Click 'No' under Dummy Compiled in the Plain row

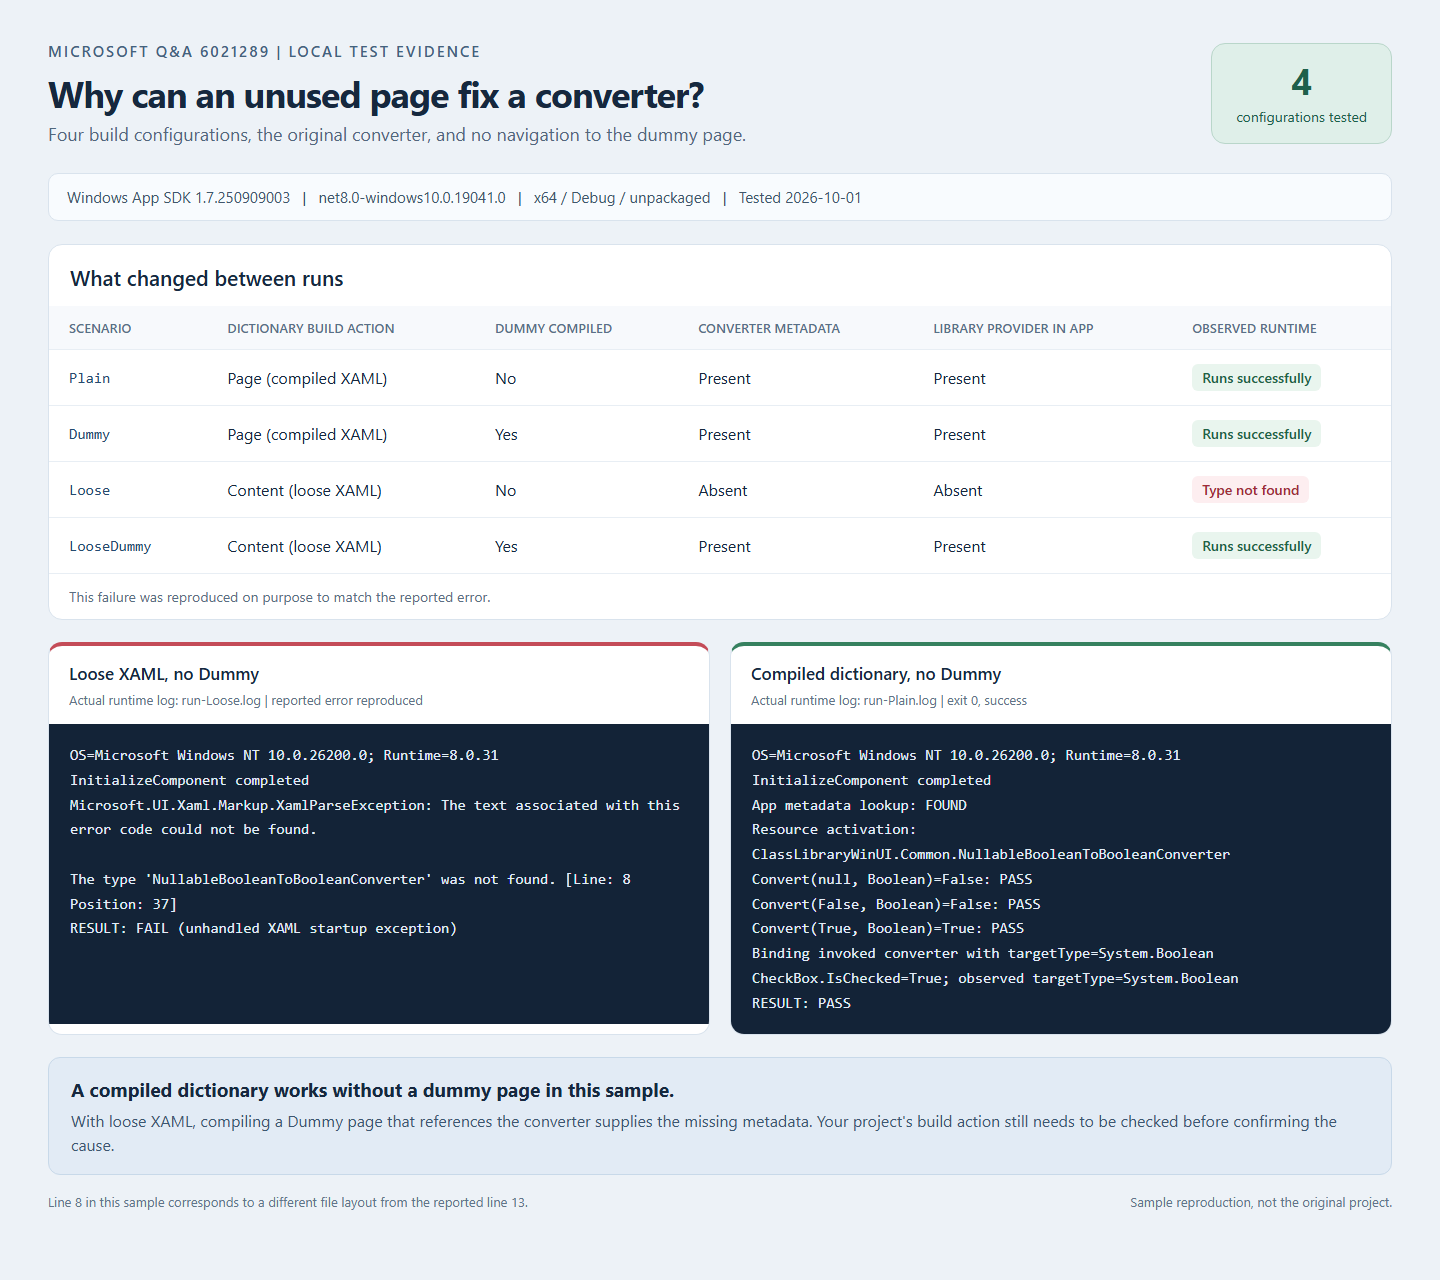click(x=506, y=378)
